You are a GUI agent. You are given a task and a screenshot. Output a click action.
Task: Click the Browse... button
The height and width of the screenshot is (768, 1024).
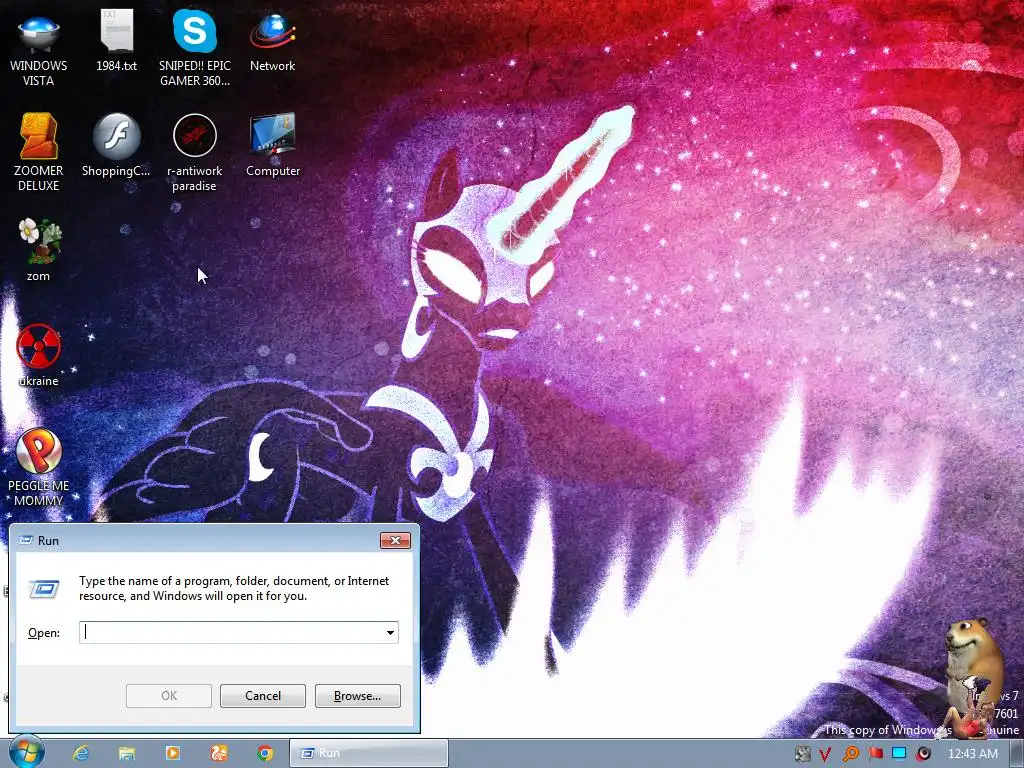pos(357,696)
